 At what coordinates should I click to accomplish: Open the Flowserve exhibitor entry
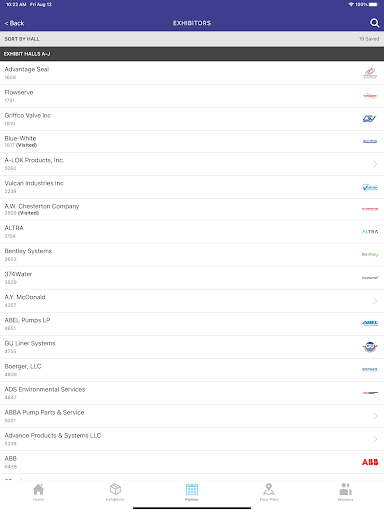(192, 96)
